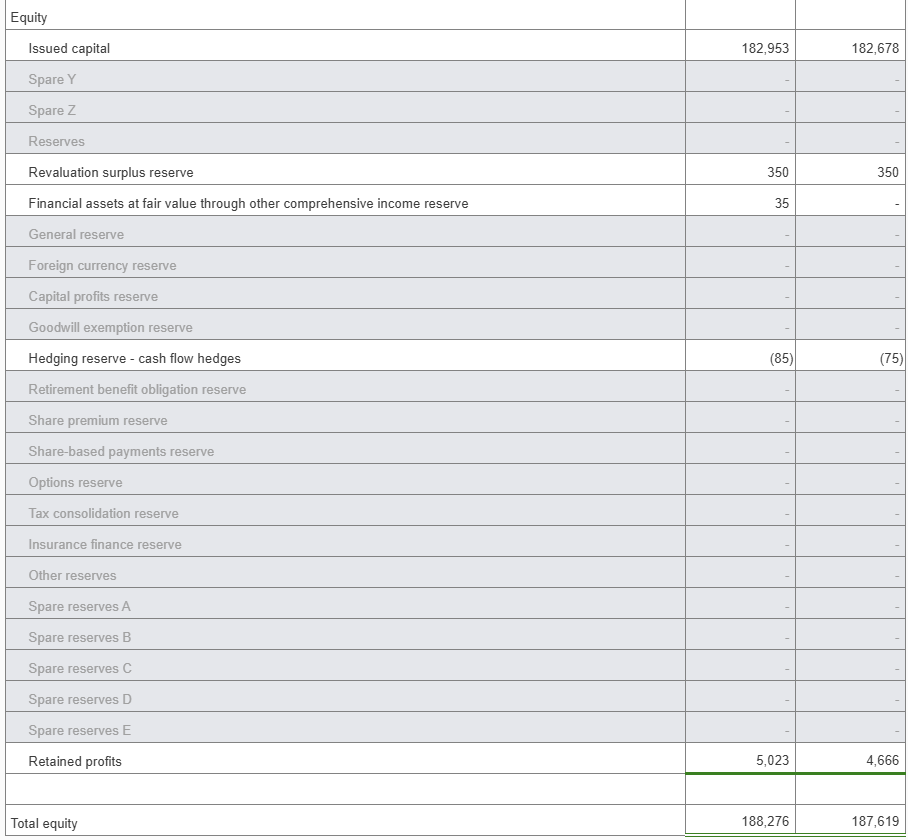This screenshot has width=908, height=840.
Task: Select the 182,953 issued capital value
Action: [766, 48]
